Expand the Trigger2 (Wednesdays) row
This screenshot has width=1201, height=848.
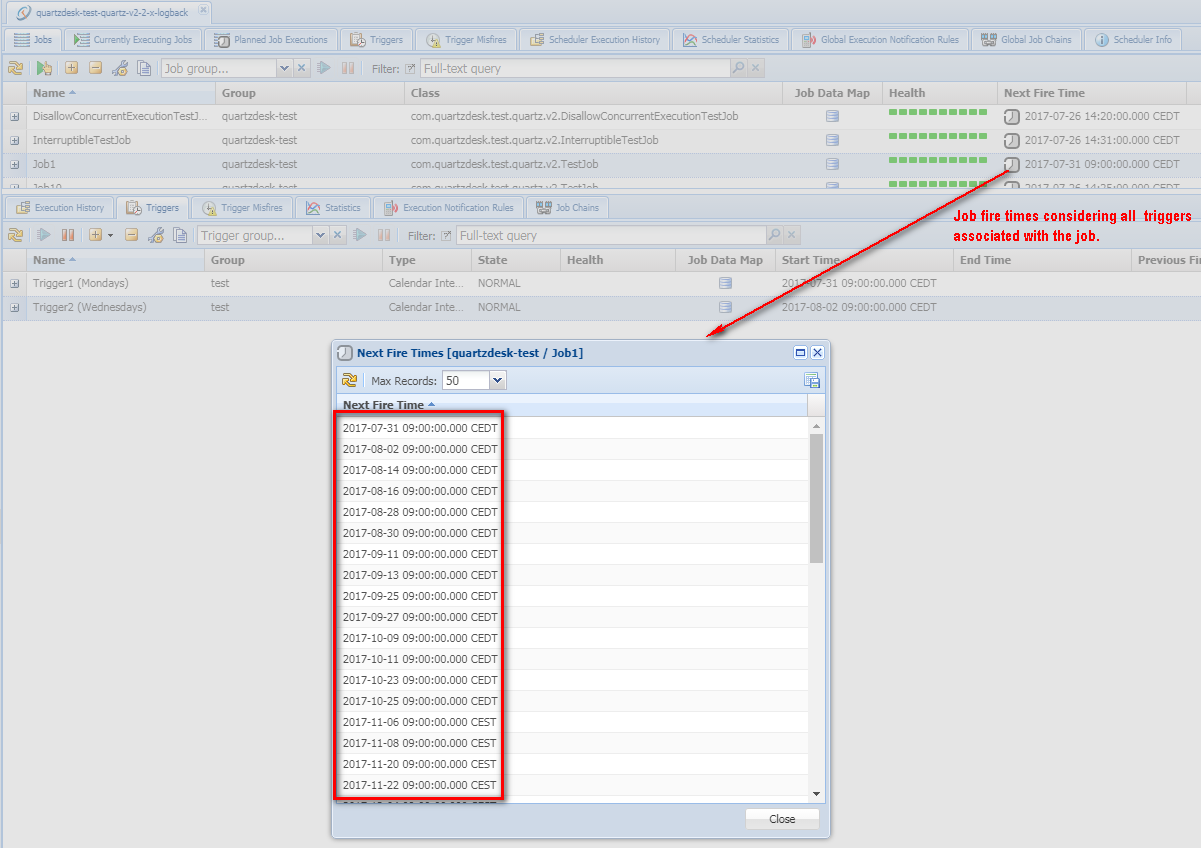coord(15,307)
